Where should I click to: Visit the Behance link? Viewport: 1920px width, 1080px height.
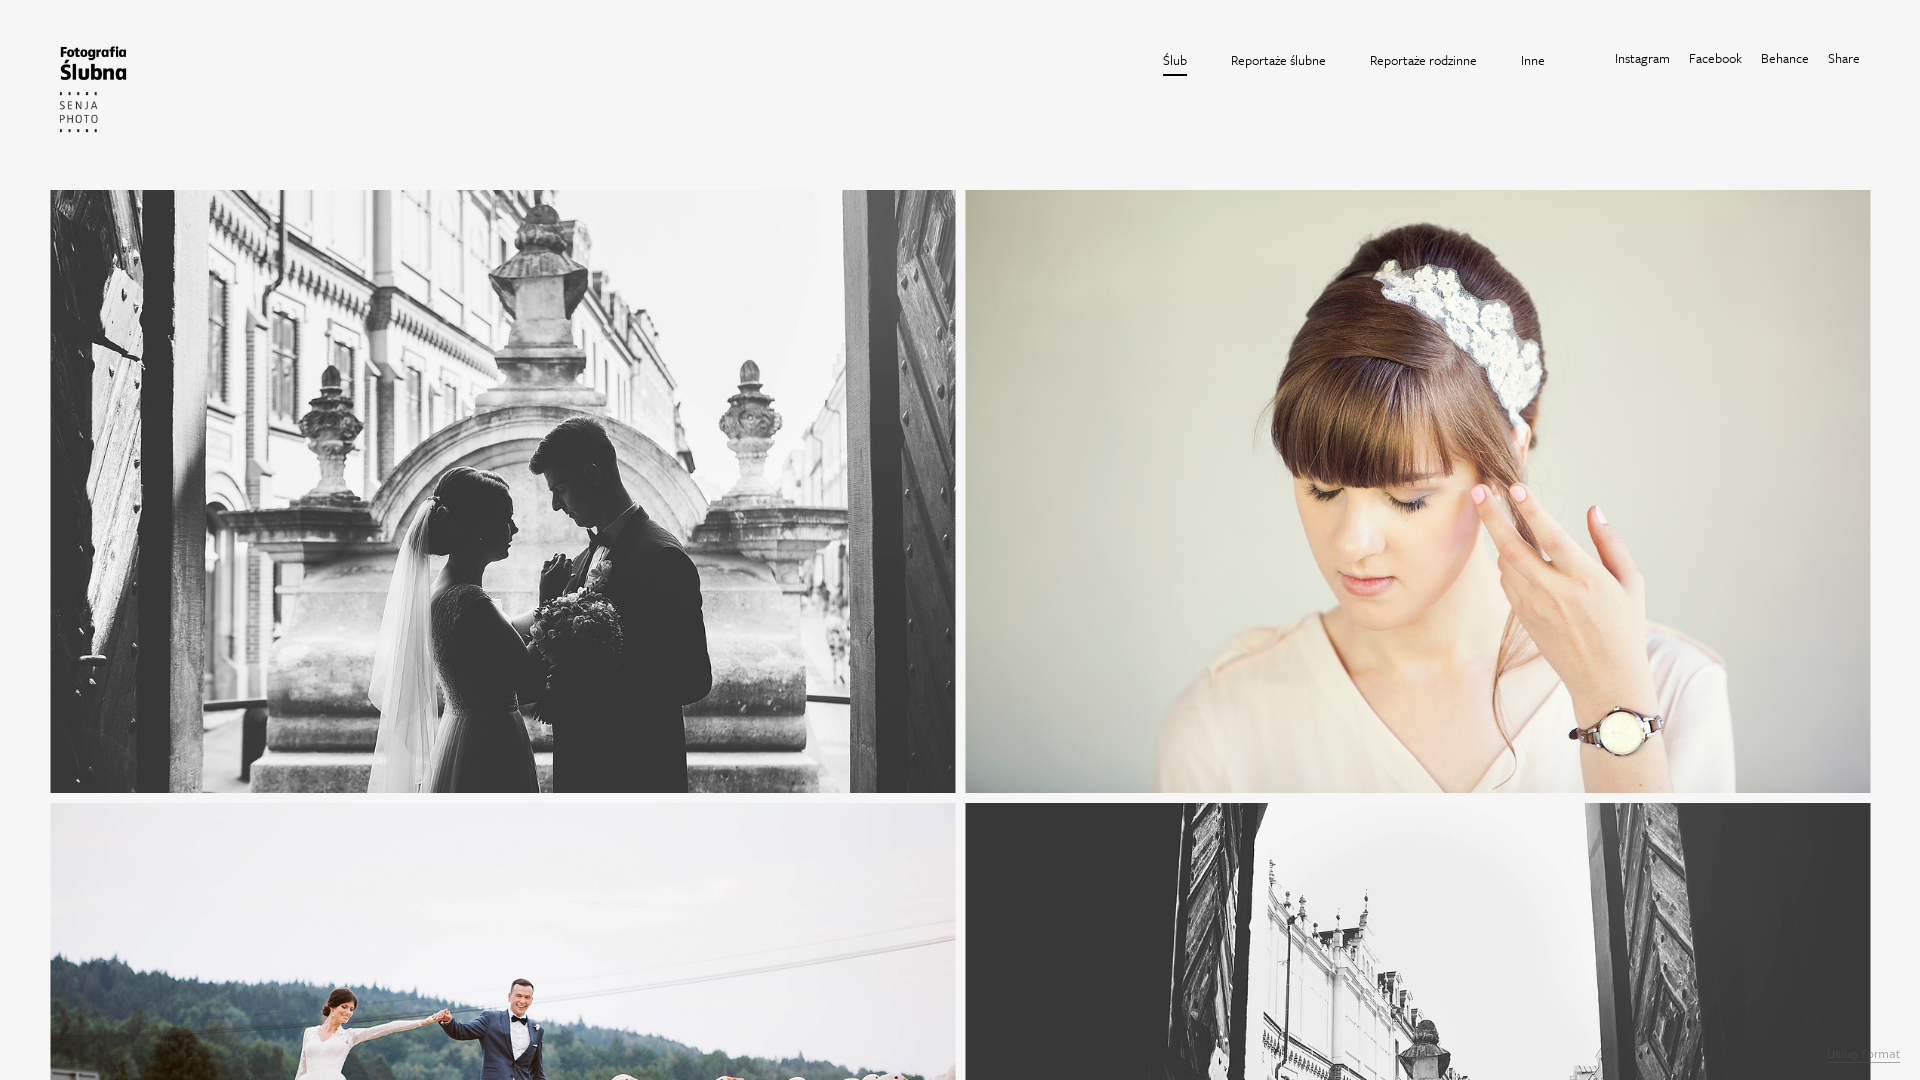[x=1784, y=59]
